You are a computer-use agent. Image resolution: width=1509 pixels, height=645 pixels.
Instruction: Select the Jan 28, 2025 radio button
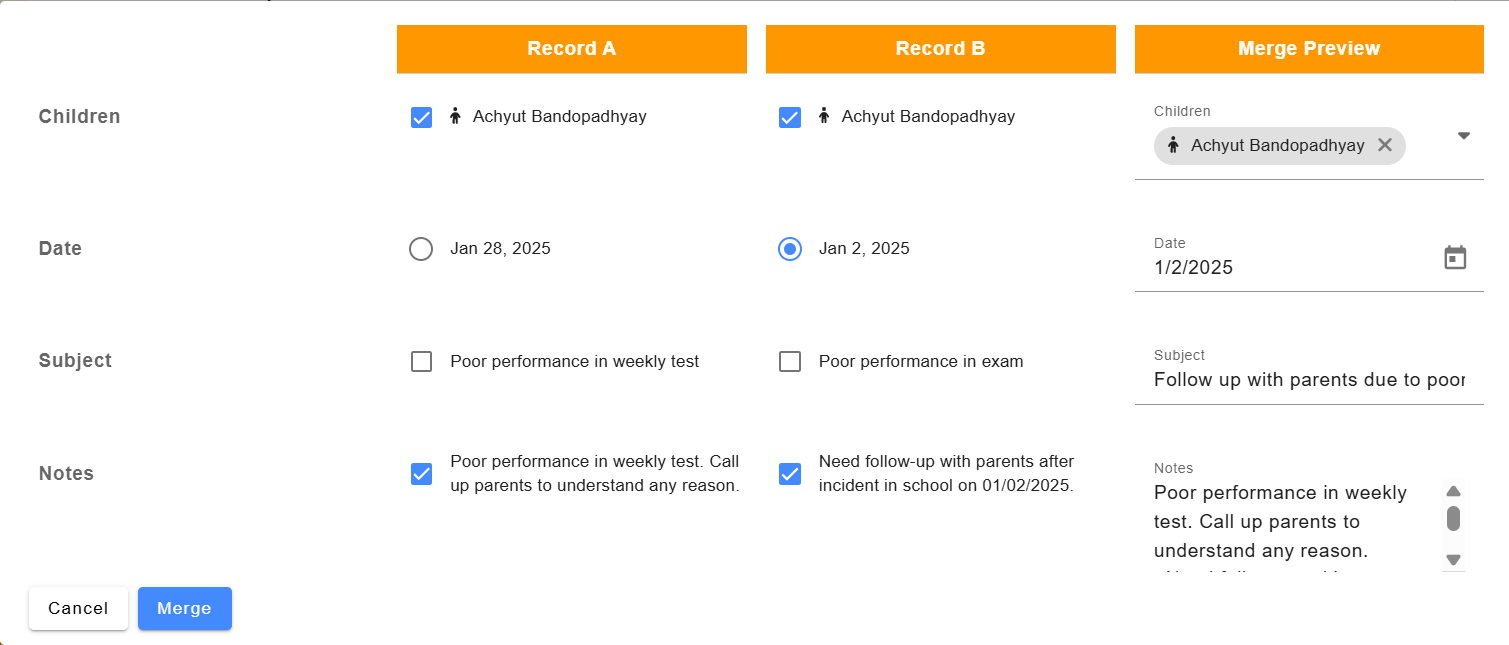coord(421,248)
